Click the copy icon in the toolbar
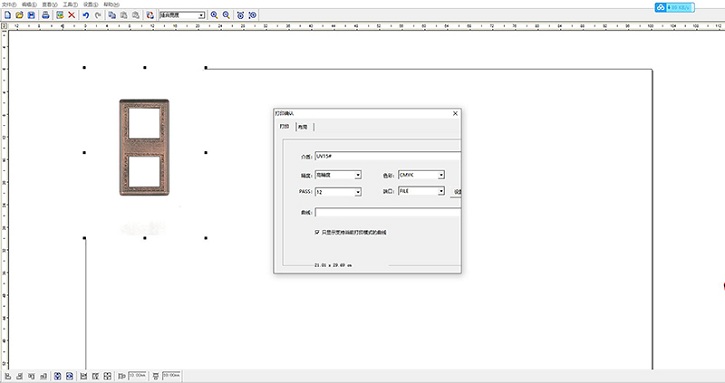Image resolution: width=725 pixels, height=383 pixels. coord(112,15)
